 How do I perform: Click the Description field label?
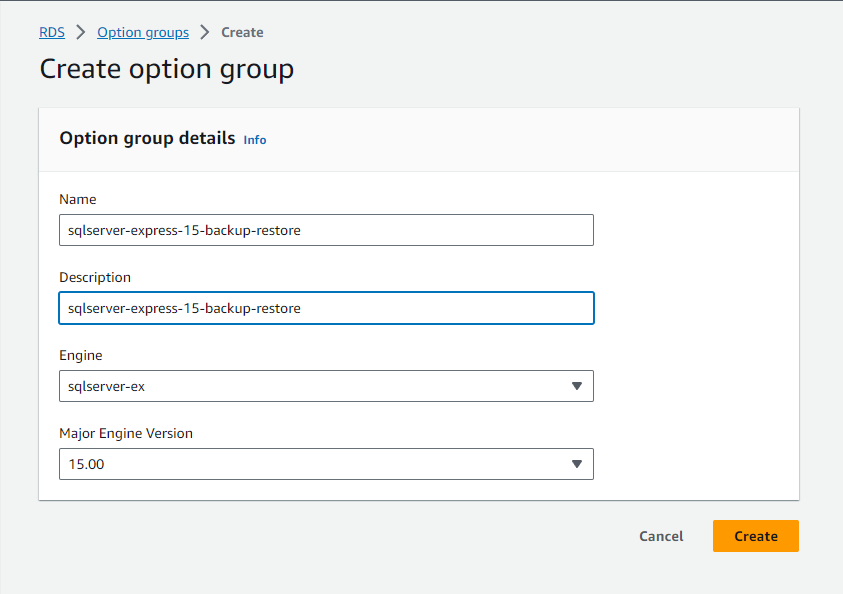[x=95, y=277]
